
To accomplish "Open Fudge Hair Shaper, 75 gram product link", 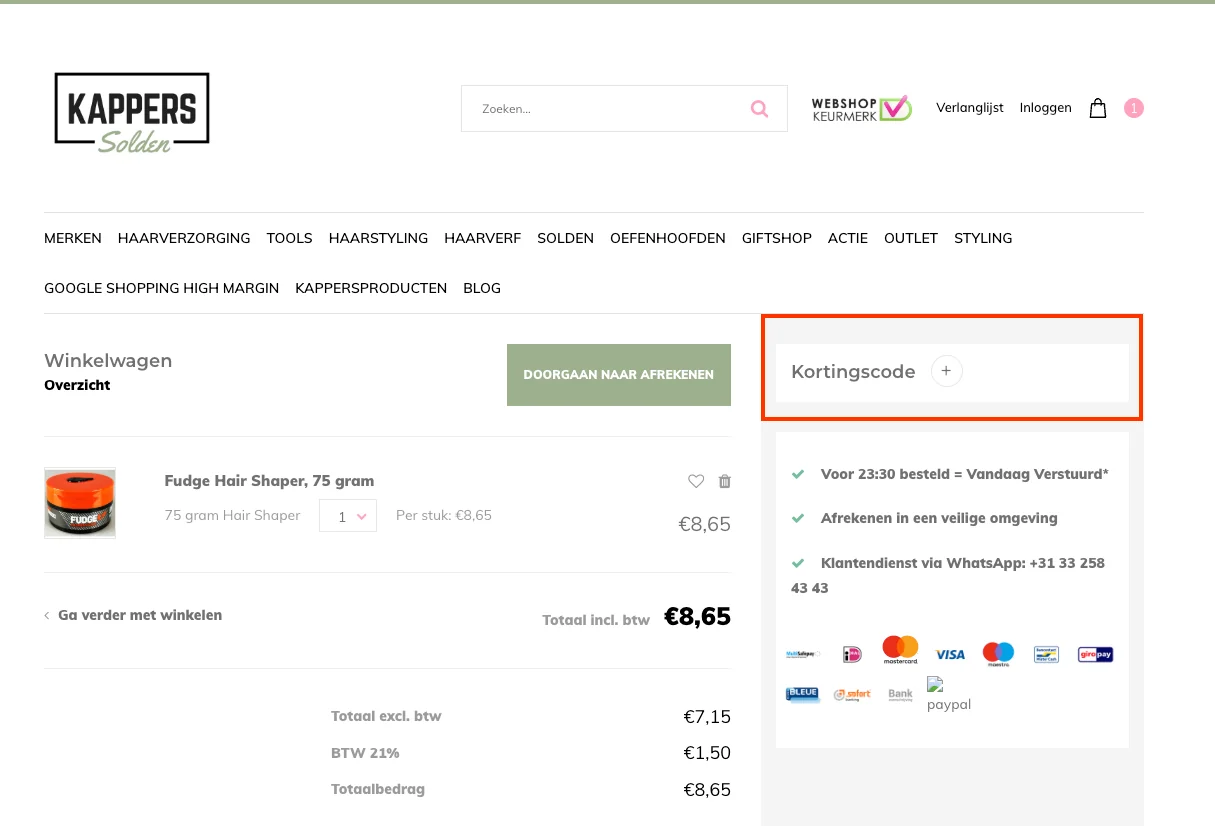I will (269, 481).
